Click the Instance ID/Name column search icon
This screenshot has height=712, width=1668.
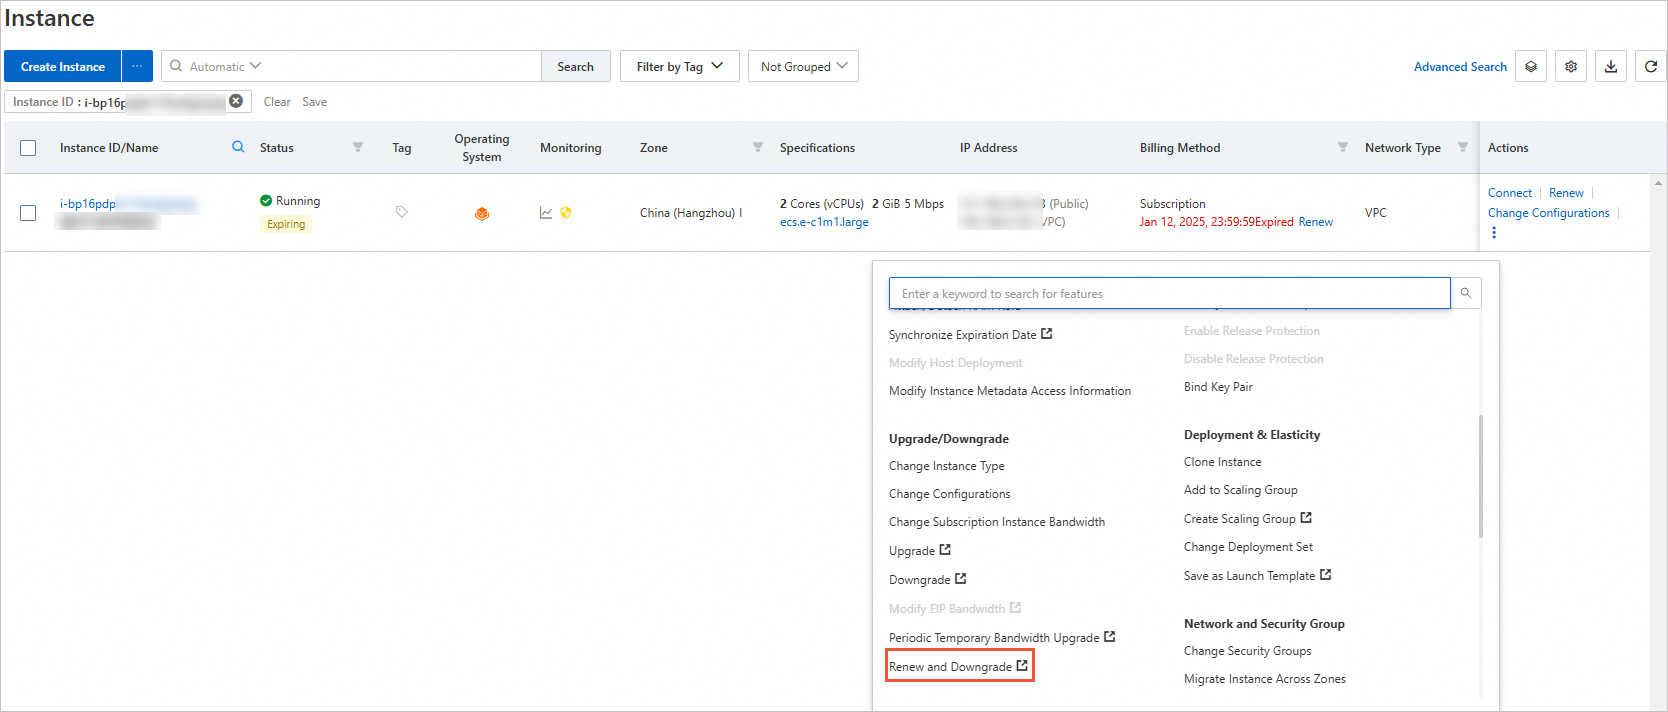pos(238,147)
